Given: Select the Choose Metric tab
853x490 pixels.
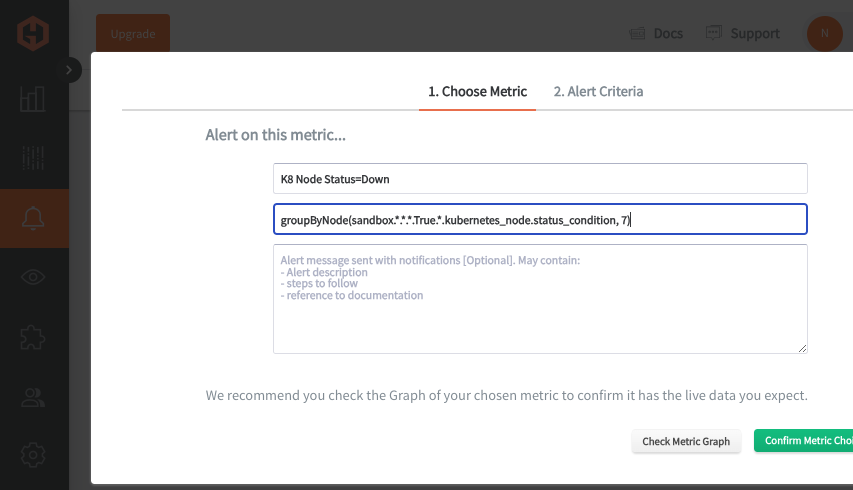Looking at the screenshot, I should click(x=477, y=91).
